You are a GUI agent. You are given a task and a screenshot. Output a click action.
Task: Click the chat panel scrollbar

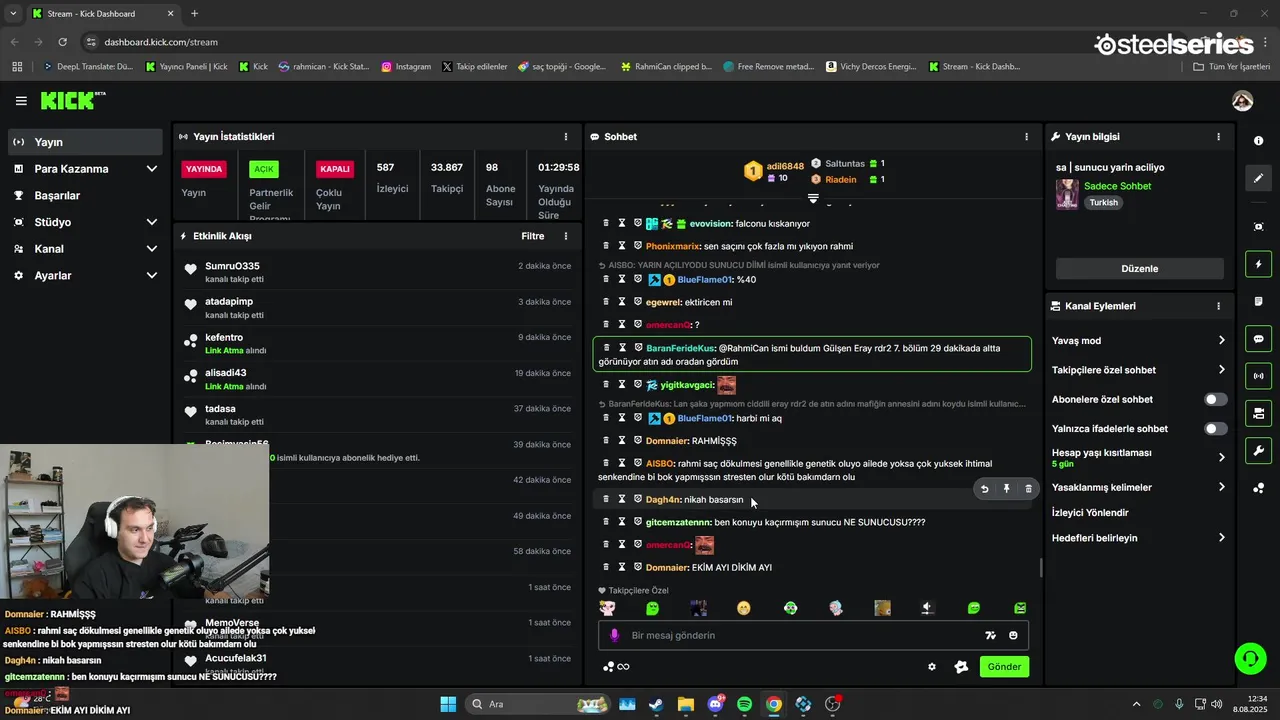point(1040,567)
